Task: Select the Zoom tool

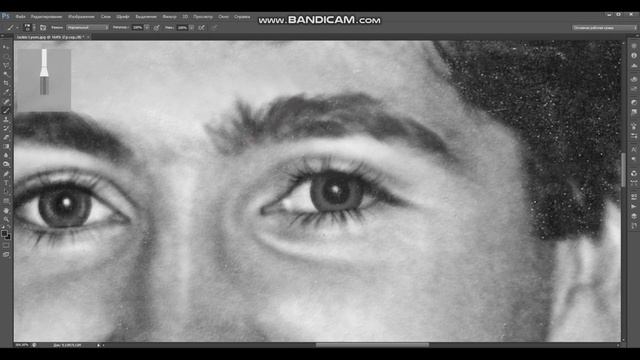Action: (x=6, y=220)
